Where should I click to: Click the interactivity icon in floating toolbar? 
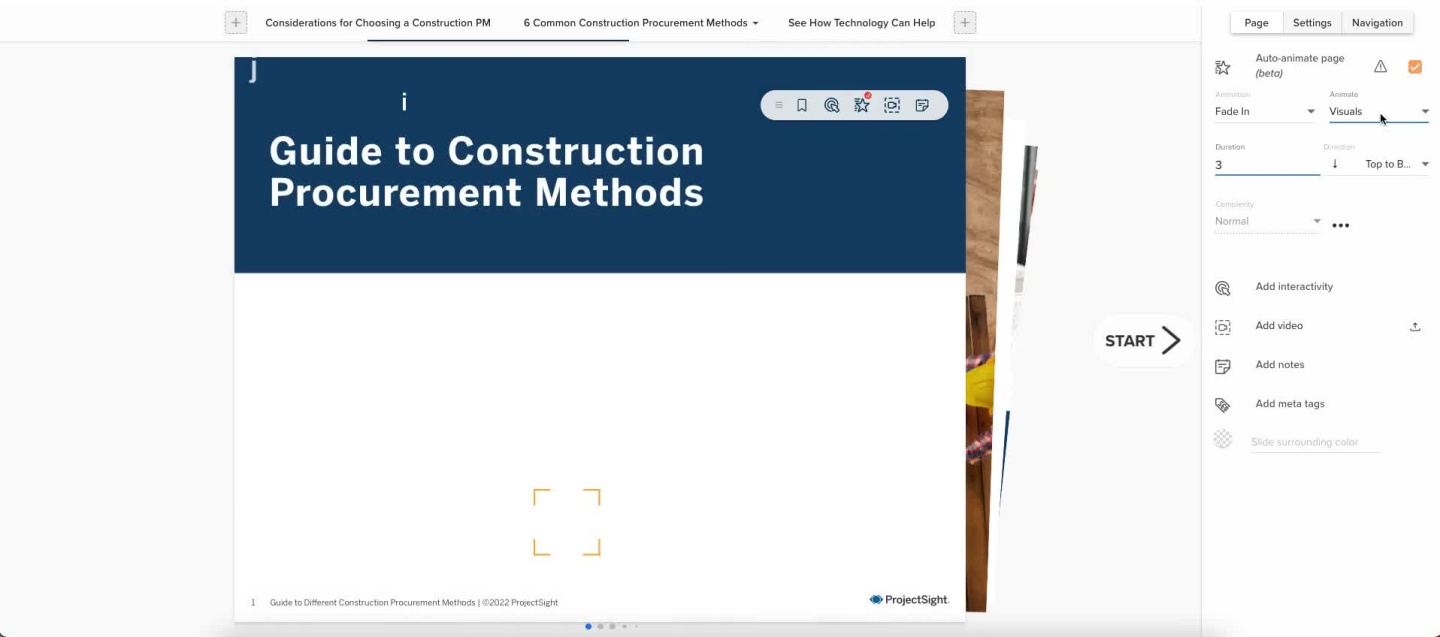831,105
